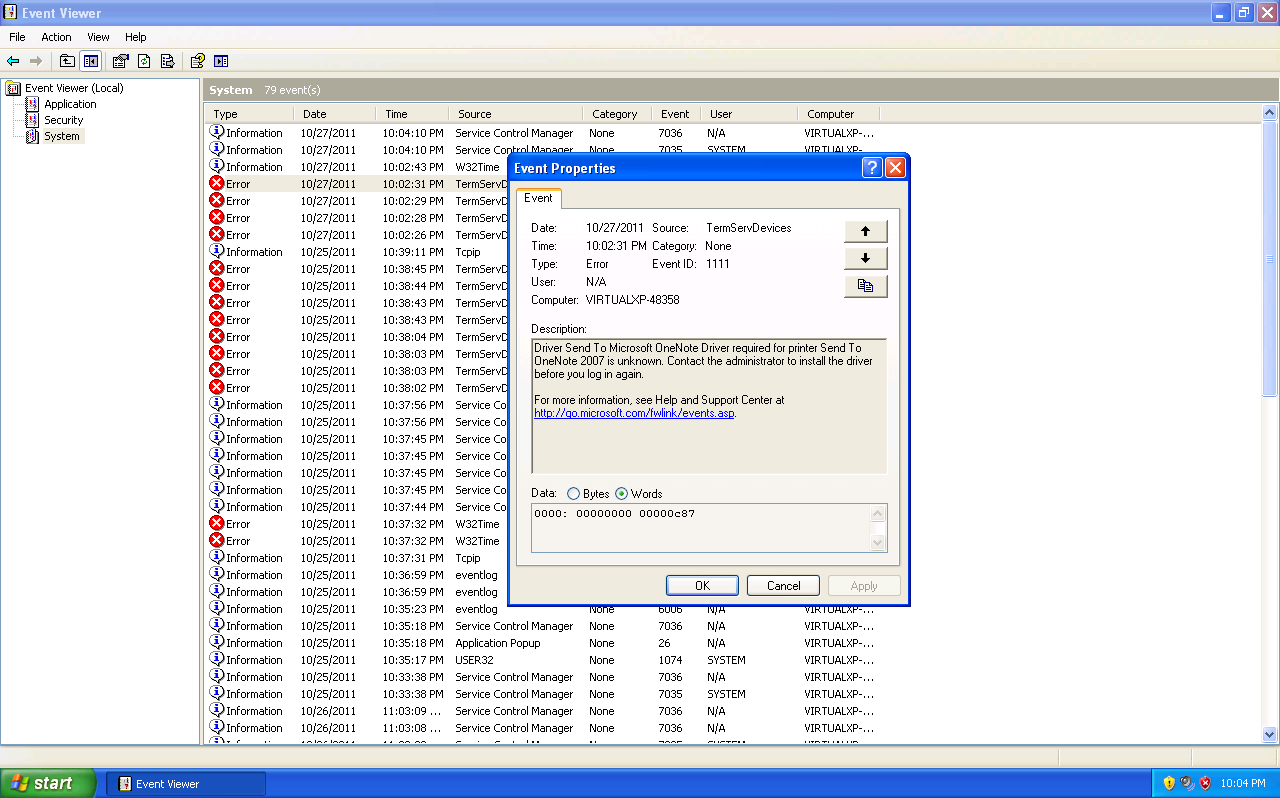Screen dimensions: 1280x798
Task: Navigate back using the Back arrow icon
Action: click(x=13, y=61)
